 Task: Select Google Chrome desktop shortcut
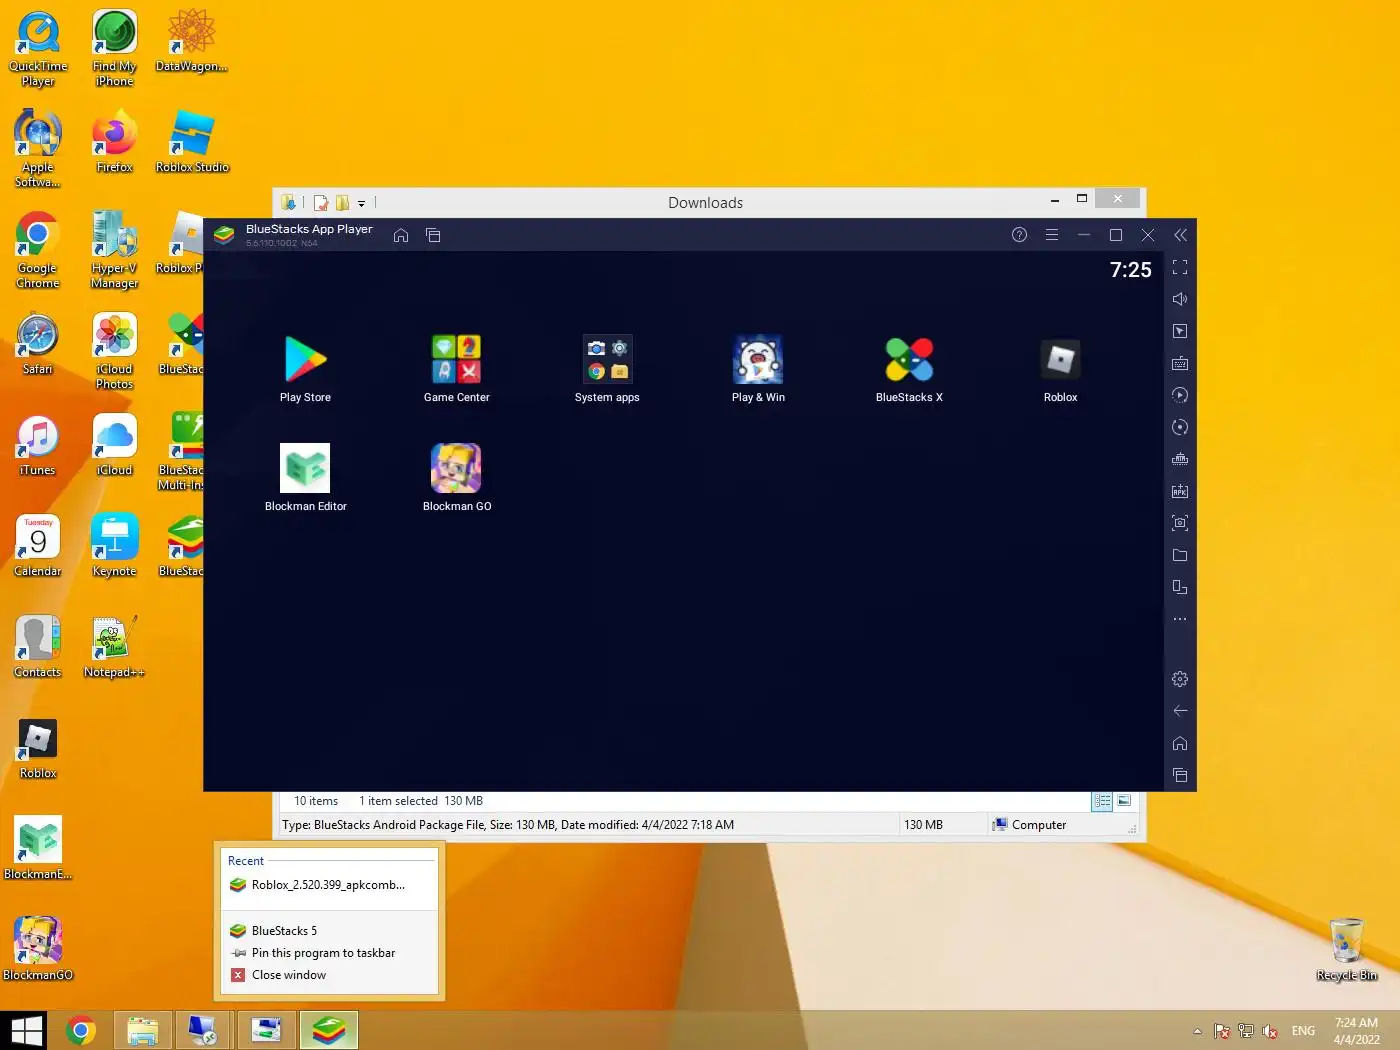(38, 251)
